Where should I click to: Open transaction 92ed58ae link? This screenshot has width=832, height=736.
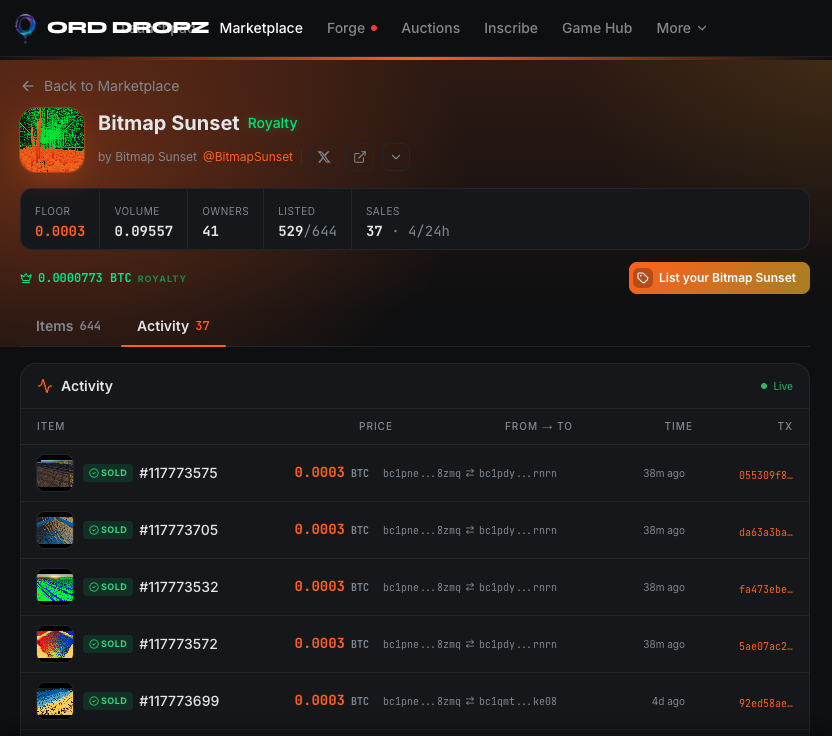tap(766, 703)
